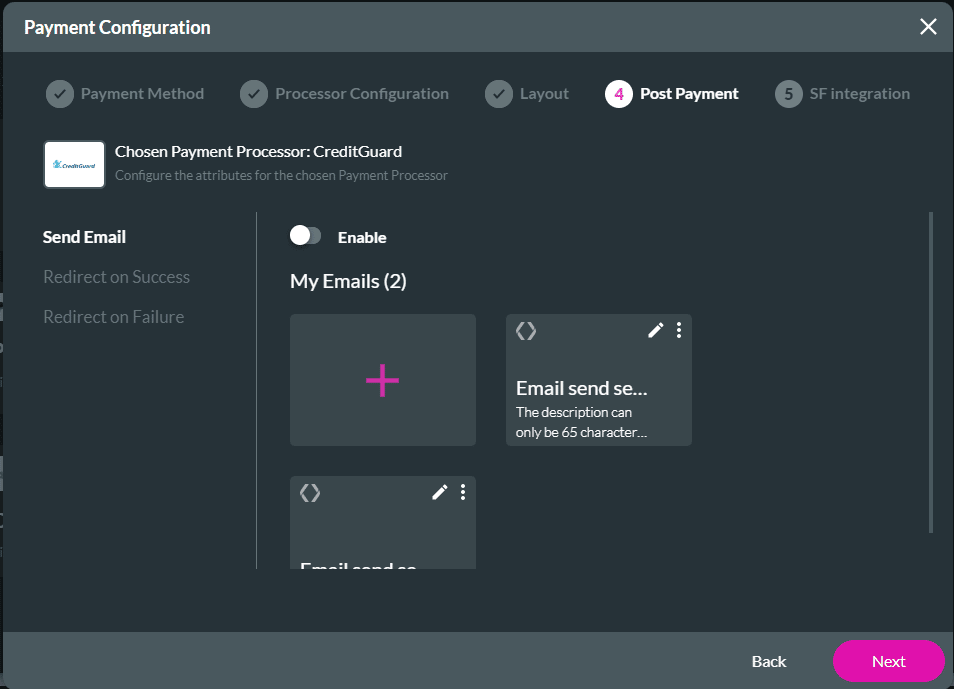Select Send Email in the sidebar

pos(84,237)
